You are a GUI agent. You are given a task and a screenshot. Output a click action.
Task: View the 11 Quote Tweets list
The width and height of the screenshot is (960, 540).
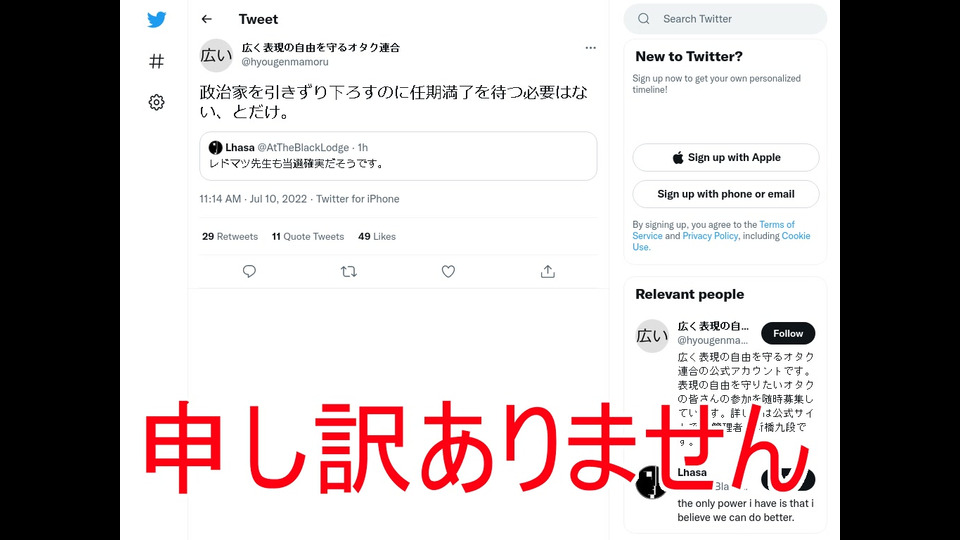click(x=308, y=236)
